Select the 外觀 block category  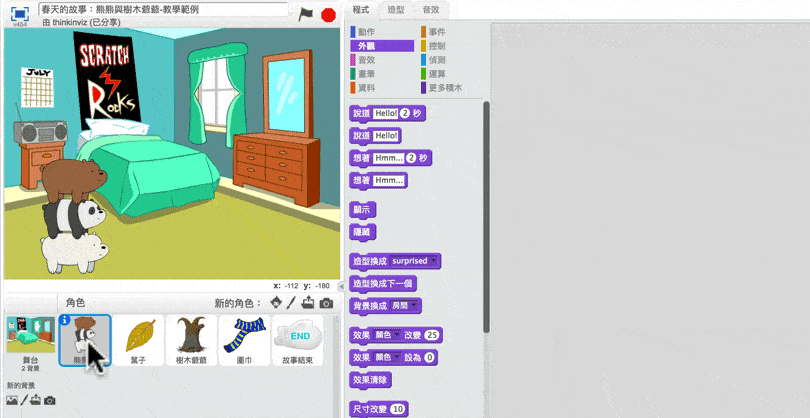tap(381, 46)
